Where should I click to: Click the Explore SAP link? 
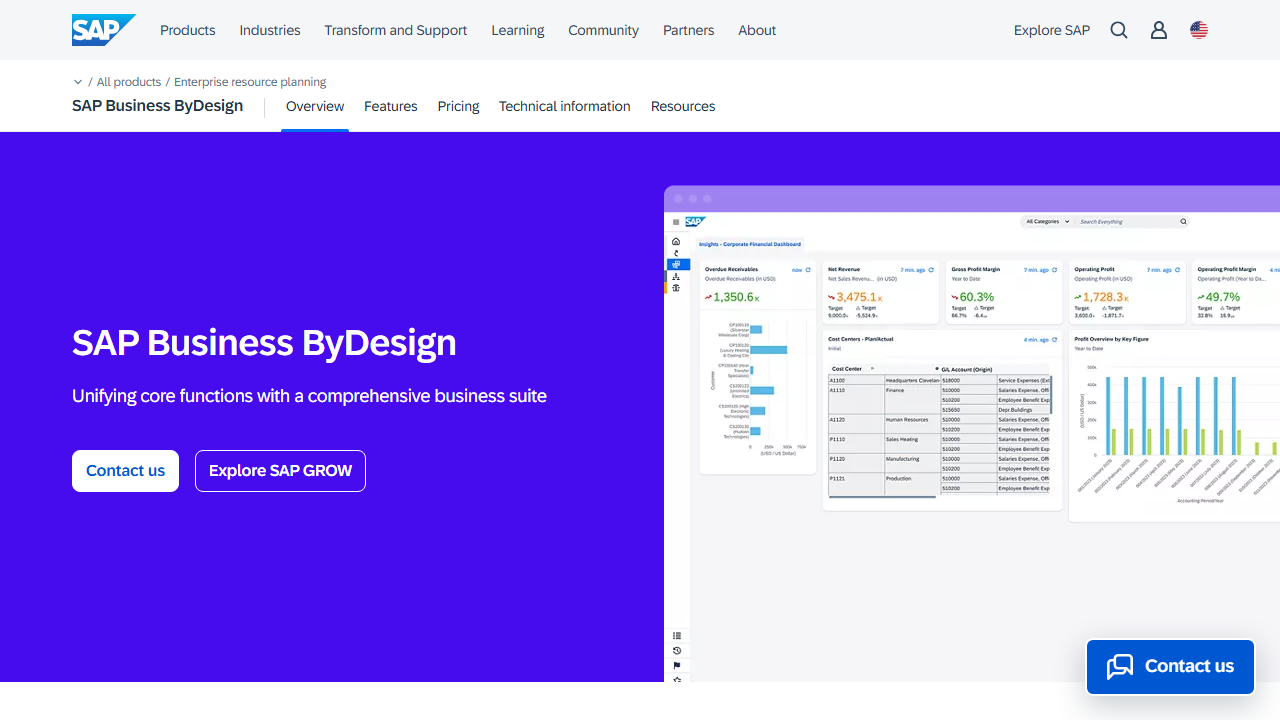point(1052,30)
